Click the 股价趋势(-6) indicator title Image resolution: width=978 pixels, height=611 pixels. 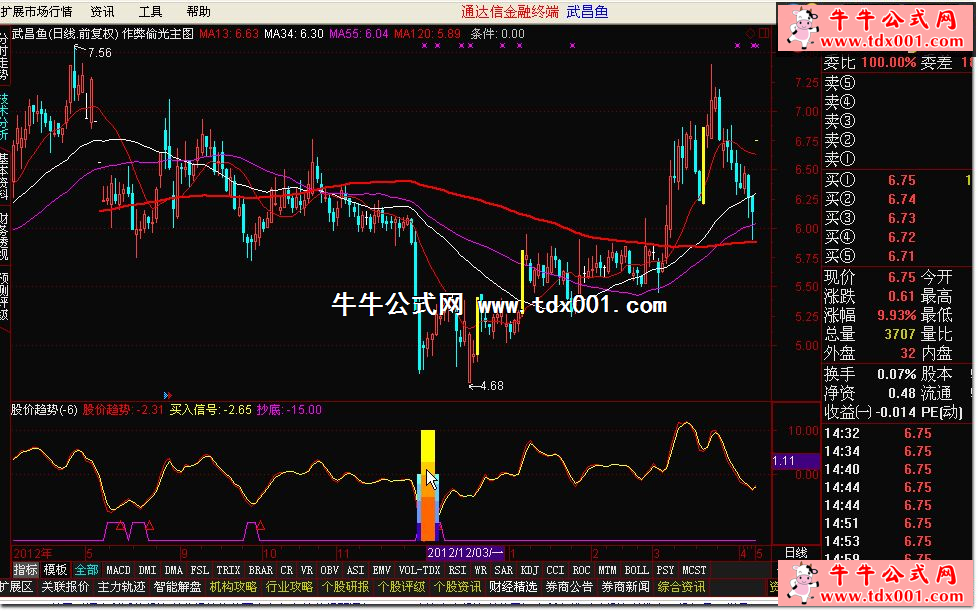click(44, 410)
